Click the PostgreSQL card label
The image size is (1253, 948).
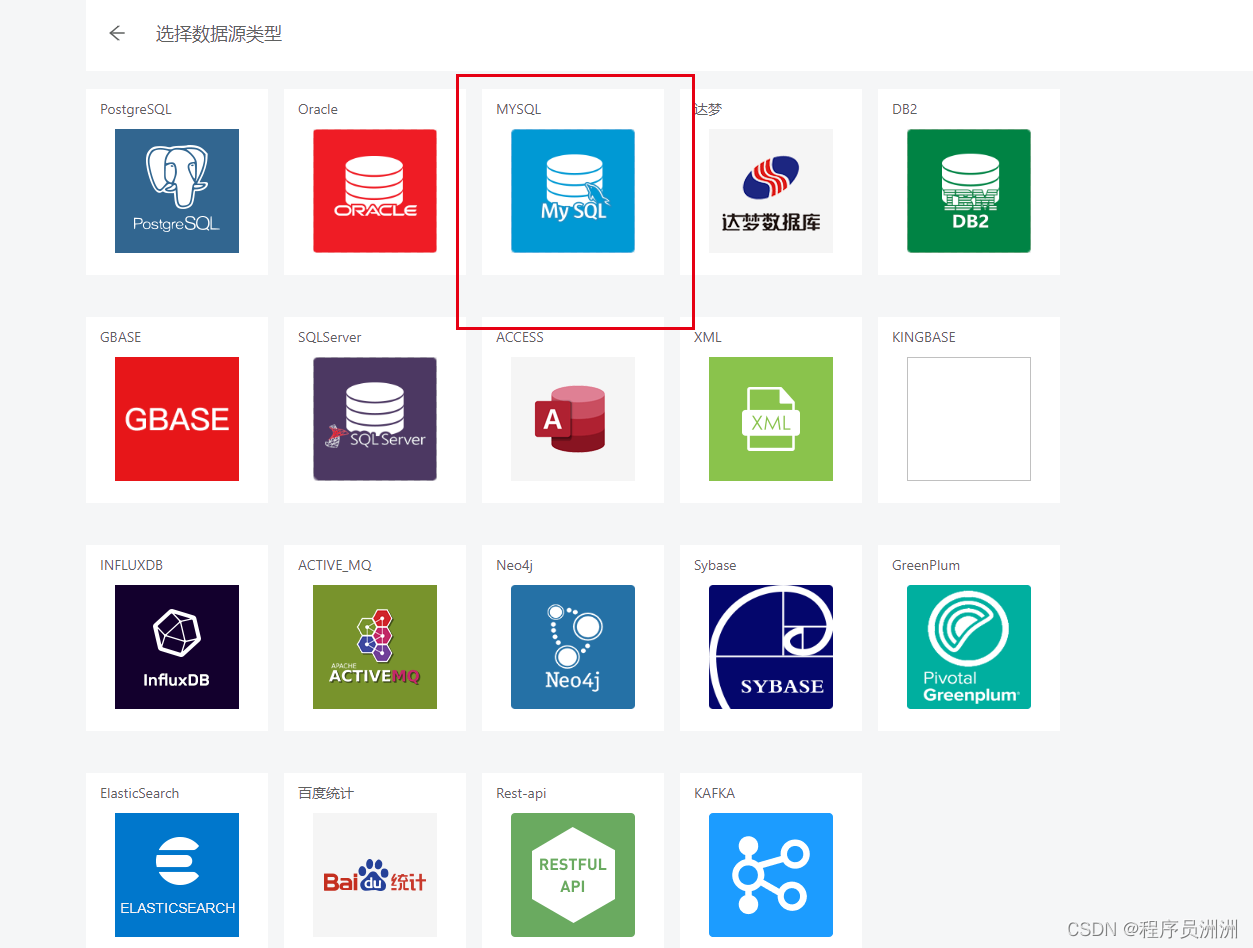point(136,109)
